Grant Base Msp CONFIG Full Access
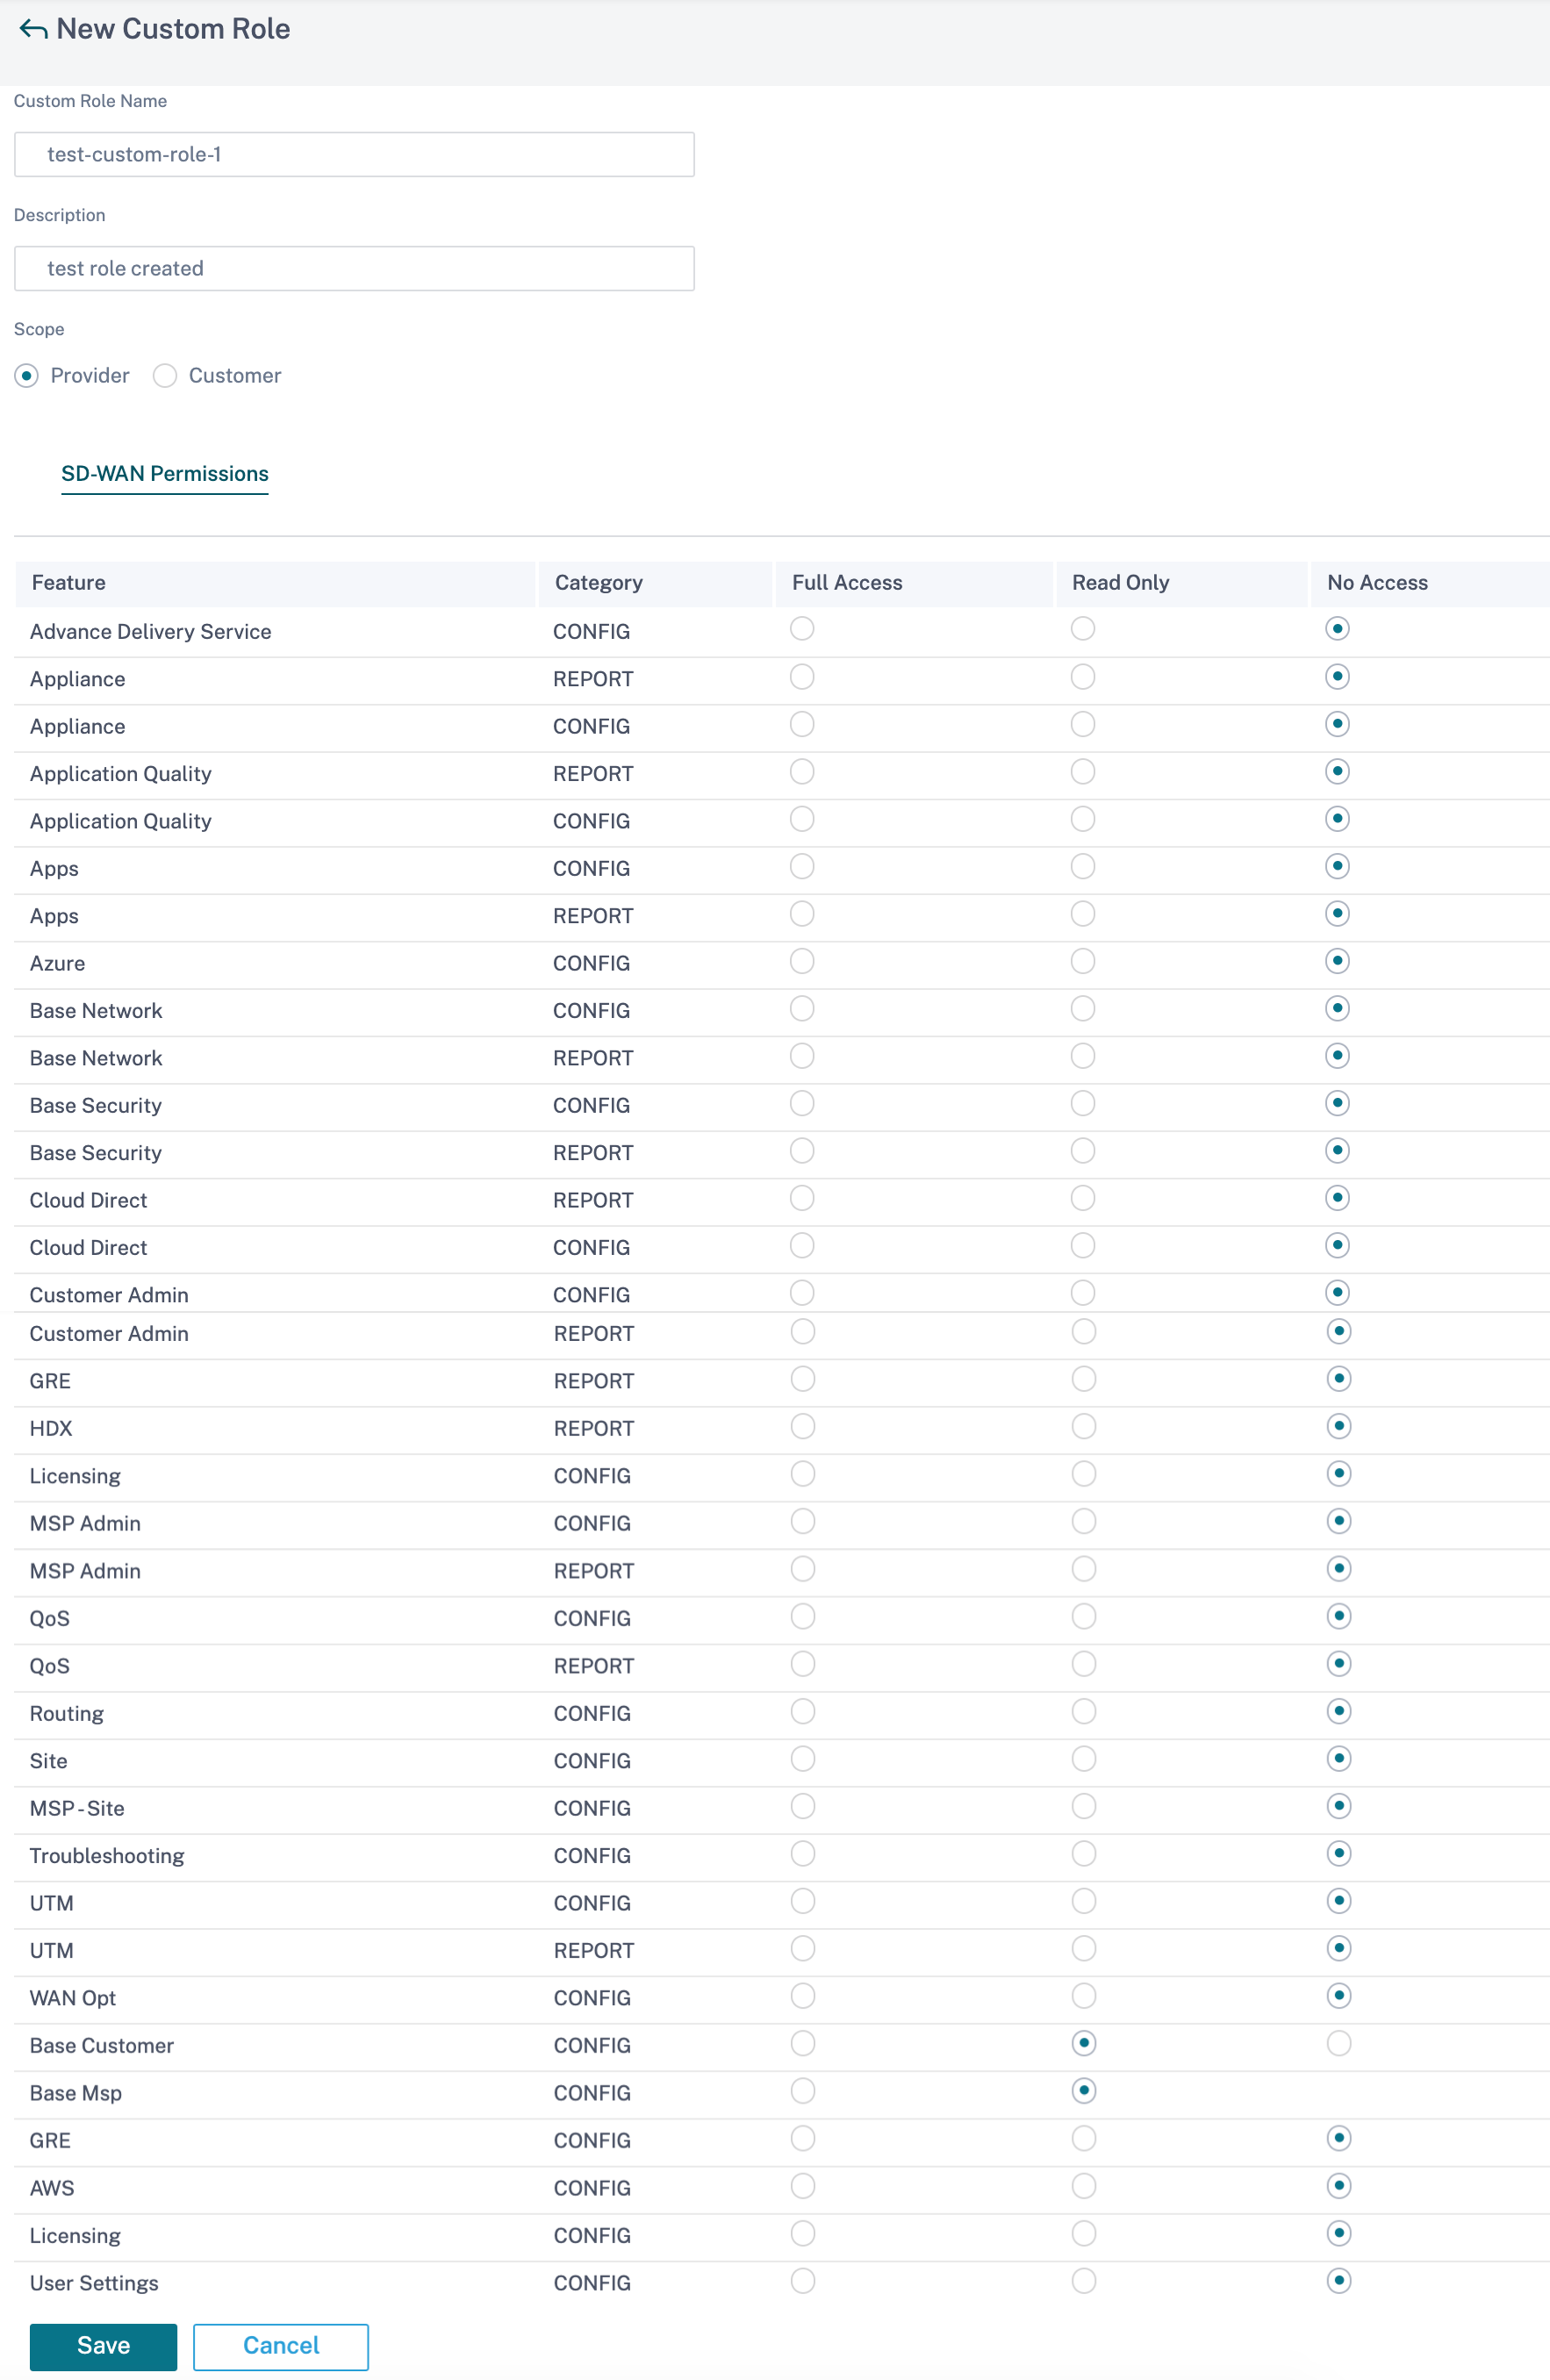 (x=803, y=2091)
